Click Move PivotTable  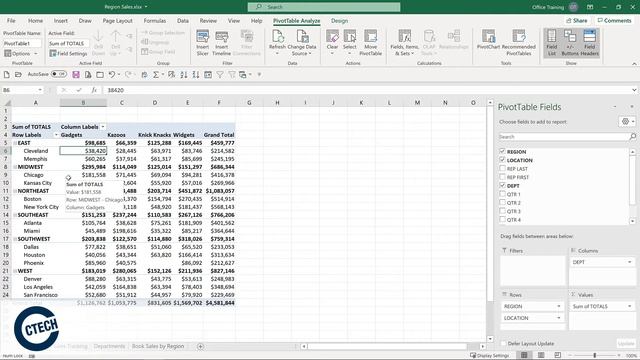click(371, 42)
